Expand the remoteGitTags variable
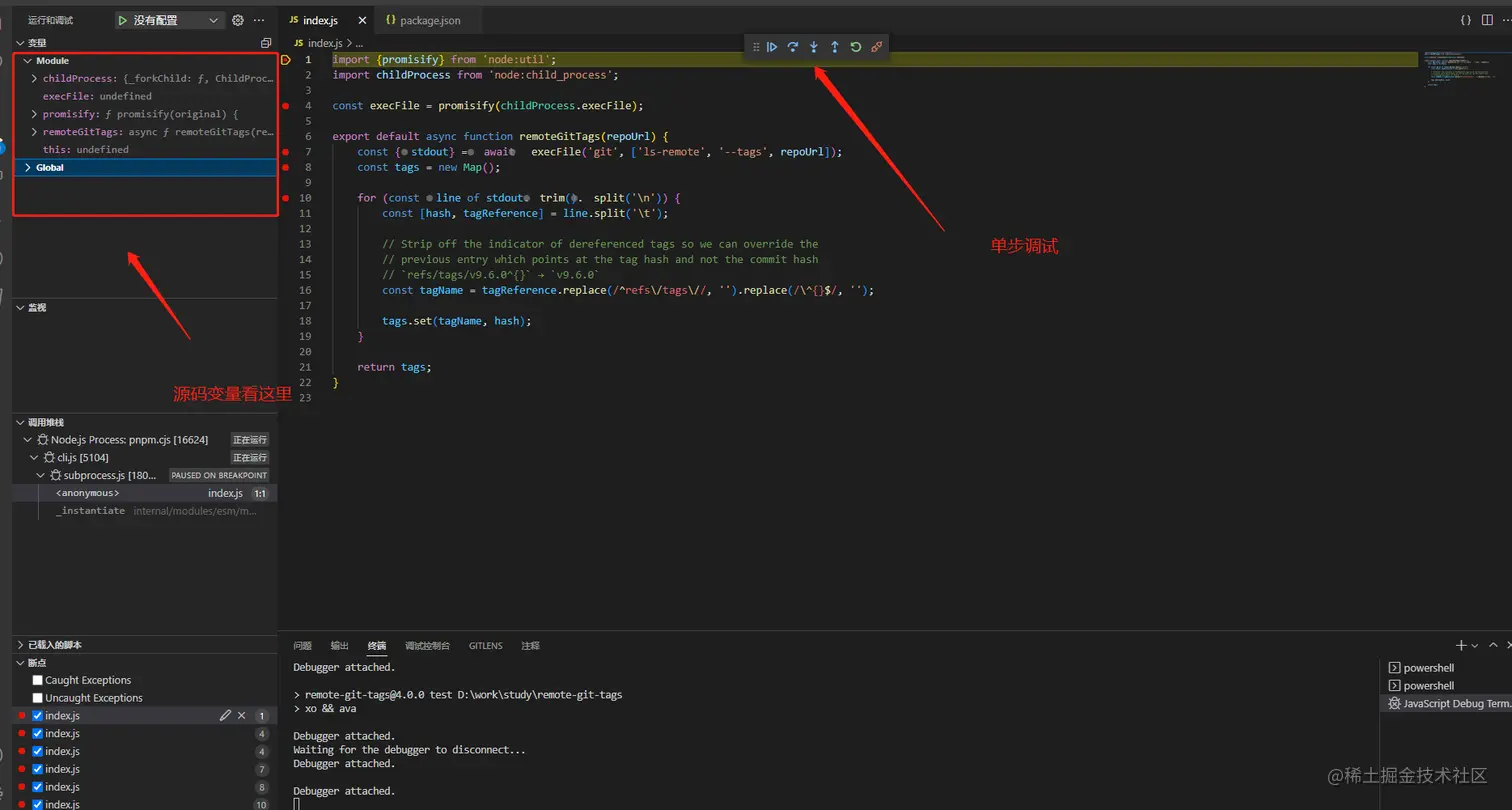This screenshot has width=1512, height=810. tap(35, 132)
